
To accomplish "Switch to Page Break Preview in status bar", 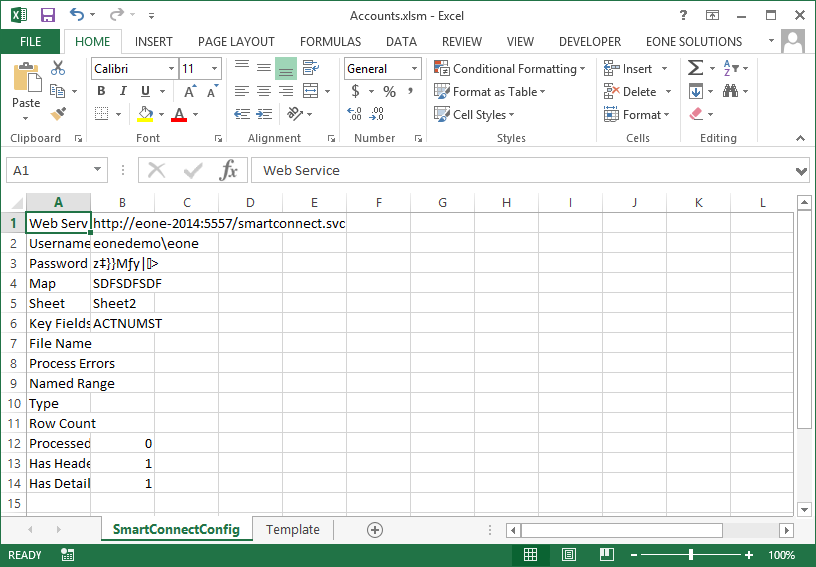I will coord(606,555).
